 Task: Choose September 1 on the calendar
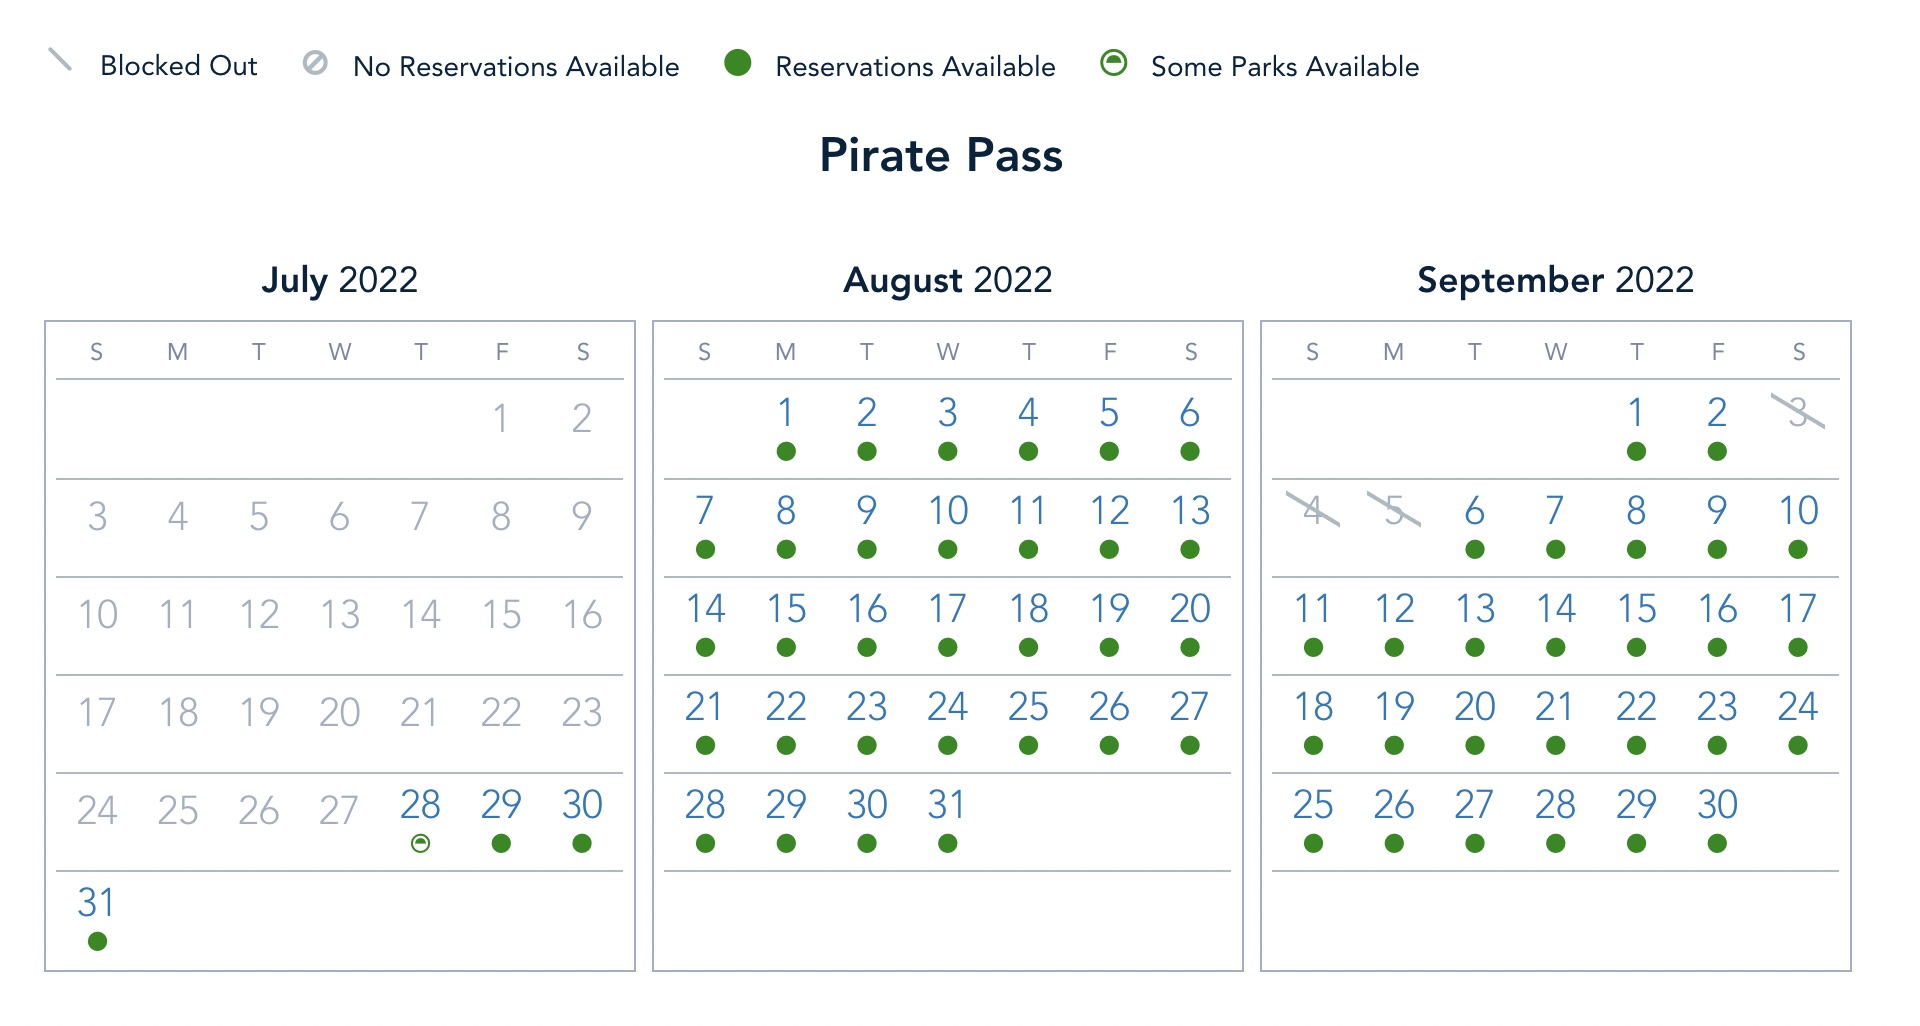(x=1636, y=413)
